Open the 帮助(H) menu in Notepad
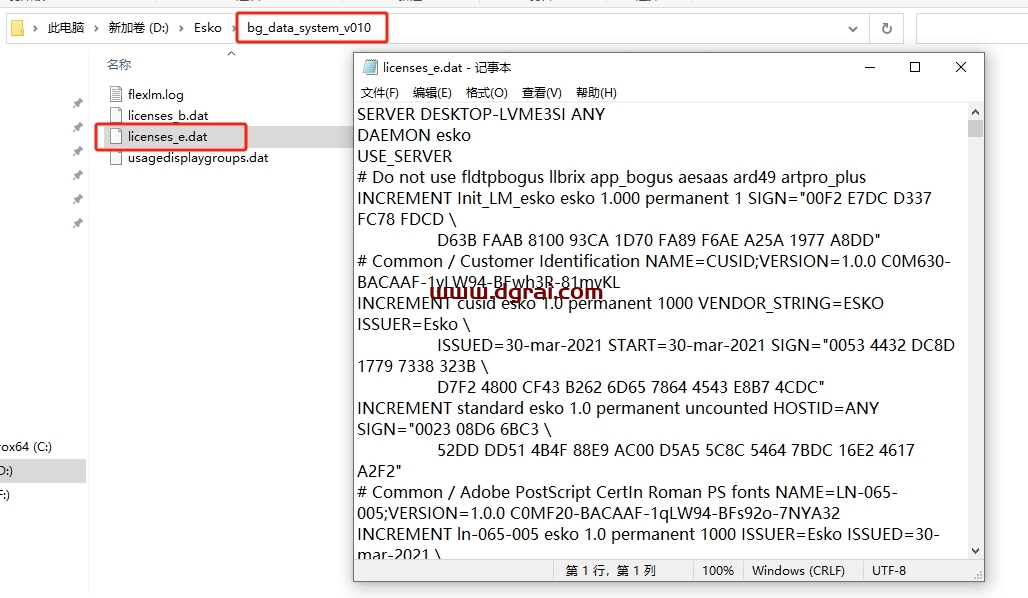1028x598 pixels. [x=596, y=92]
